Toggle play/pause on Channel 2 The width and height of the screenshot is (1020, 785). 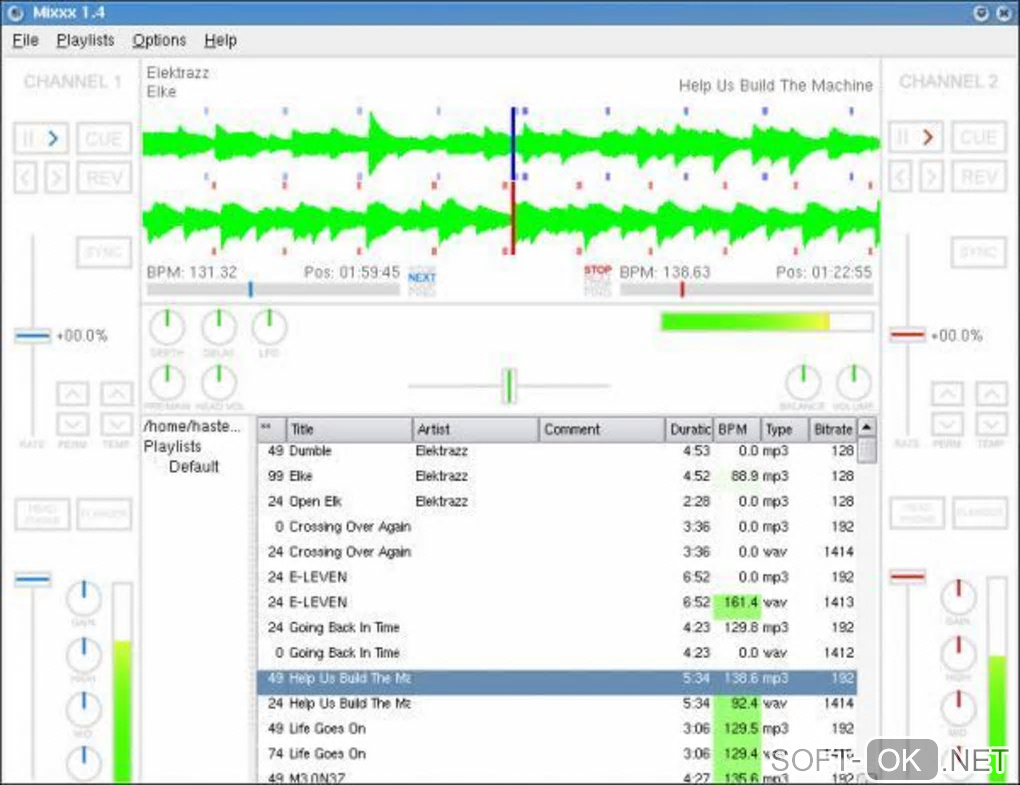click(x=916, y=138)
